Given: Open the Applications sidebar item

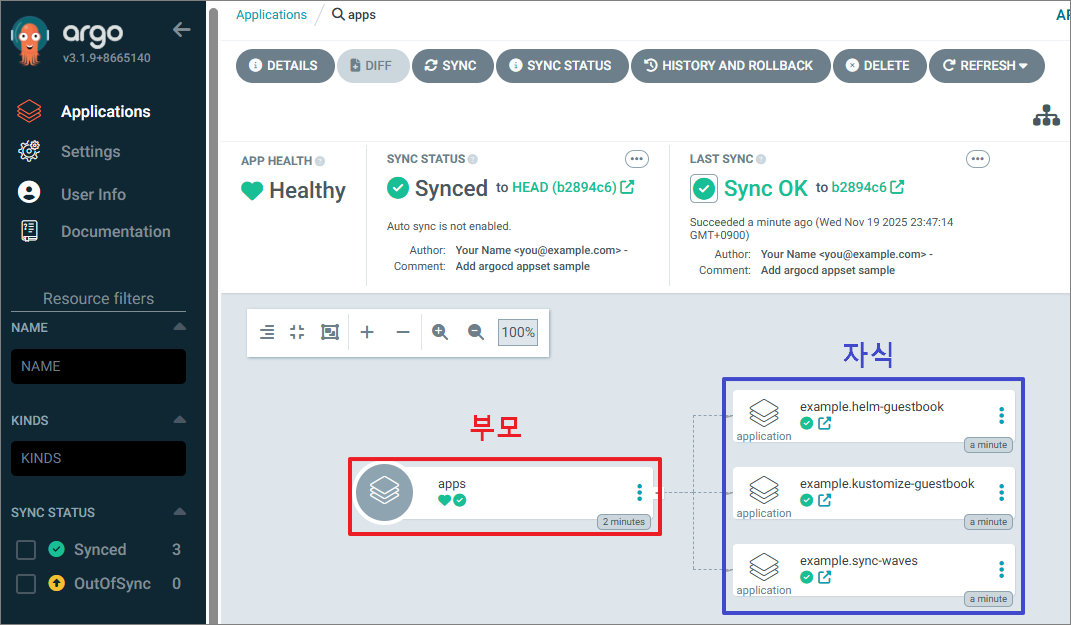Looking at the screenshot, I should (x=105, y=111).
